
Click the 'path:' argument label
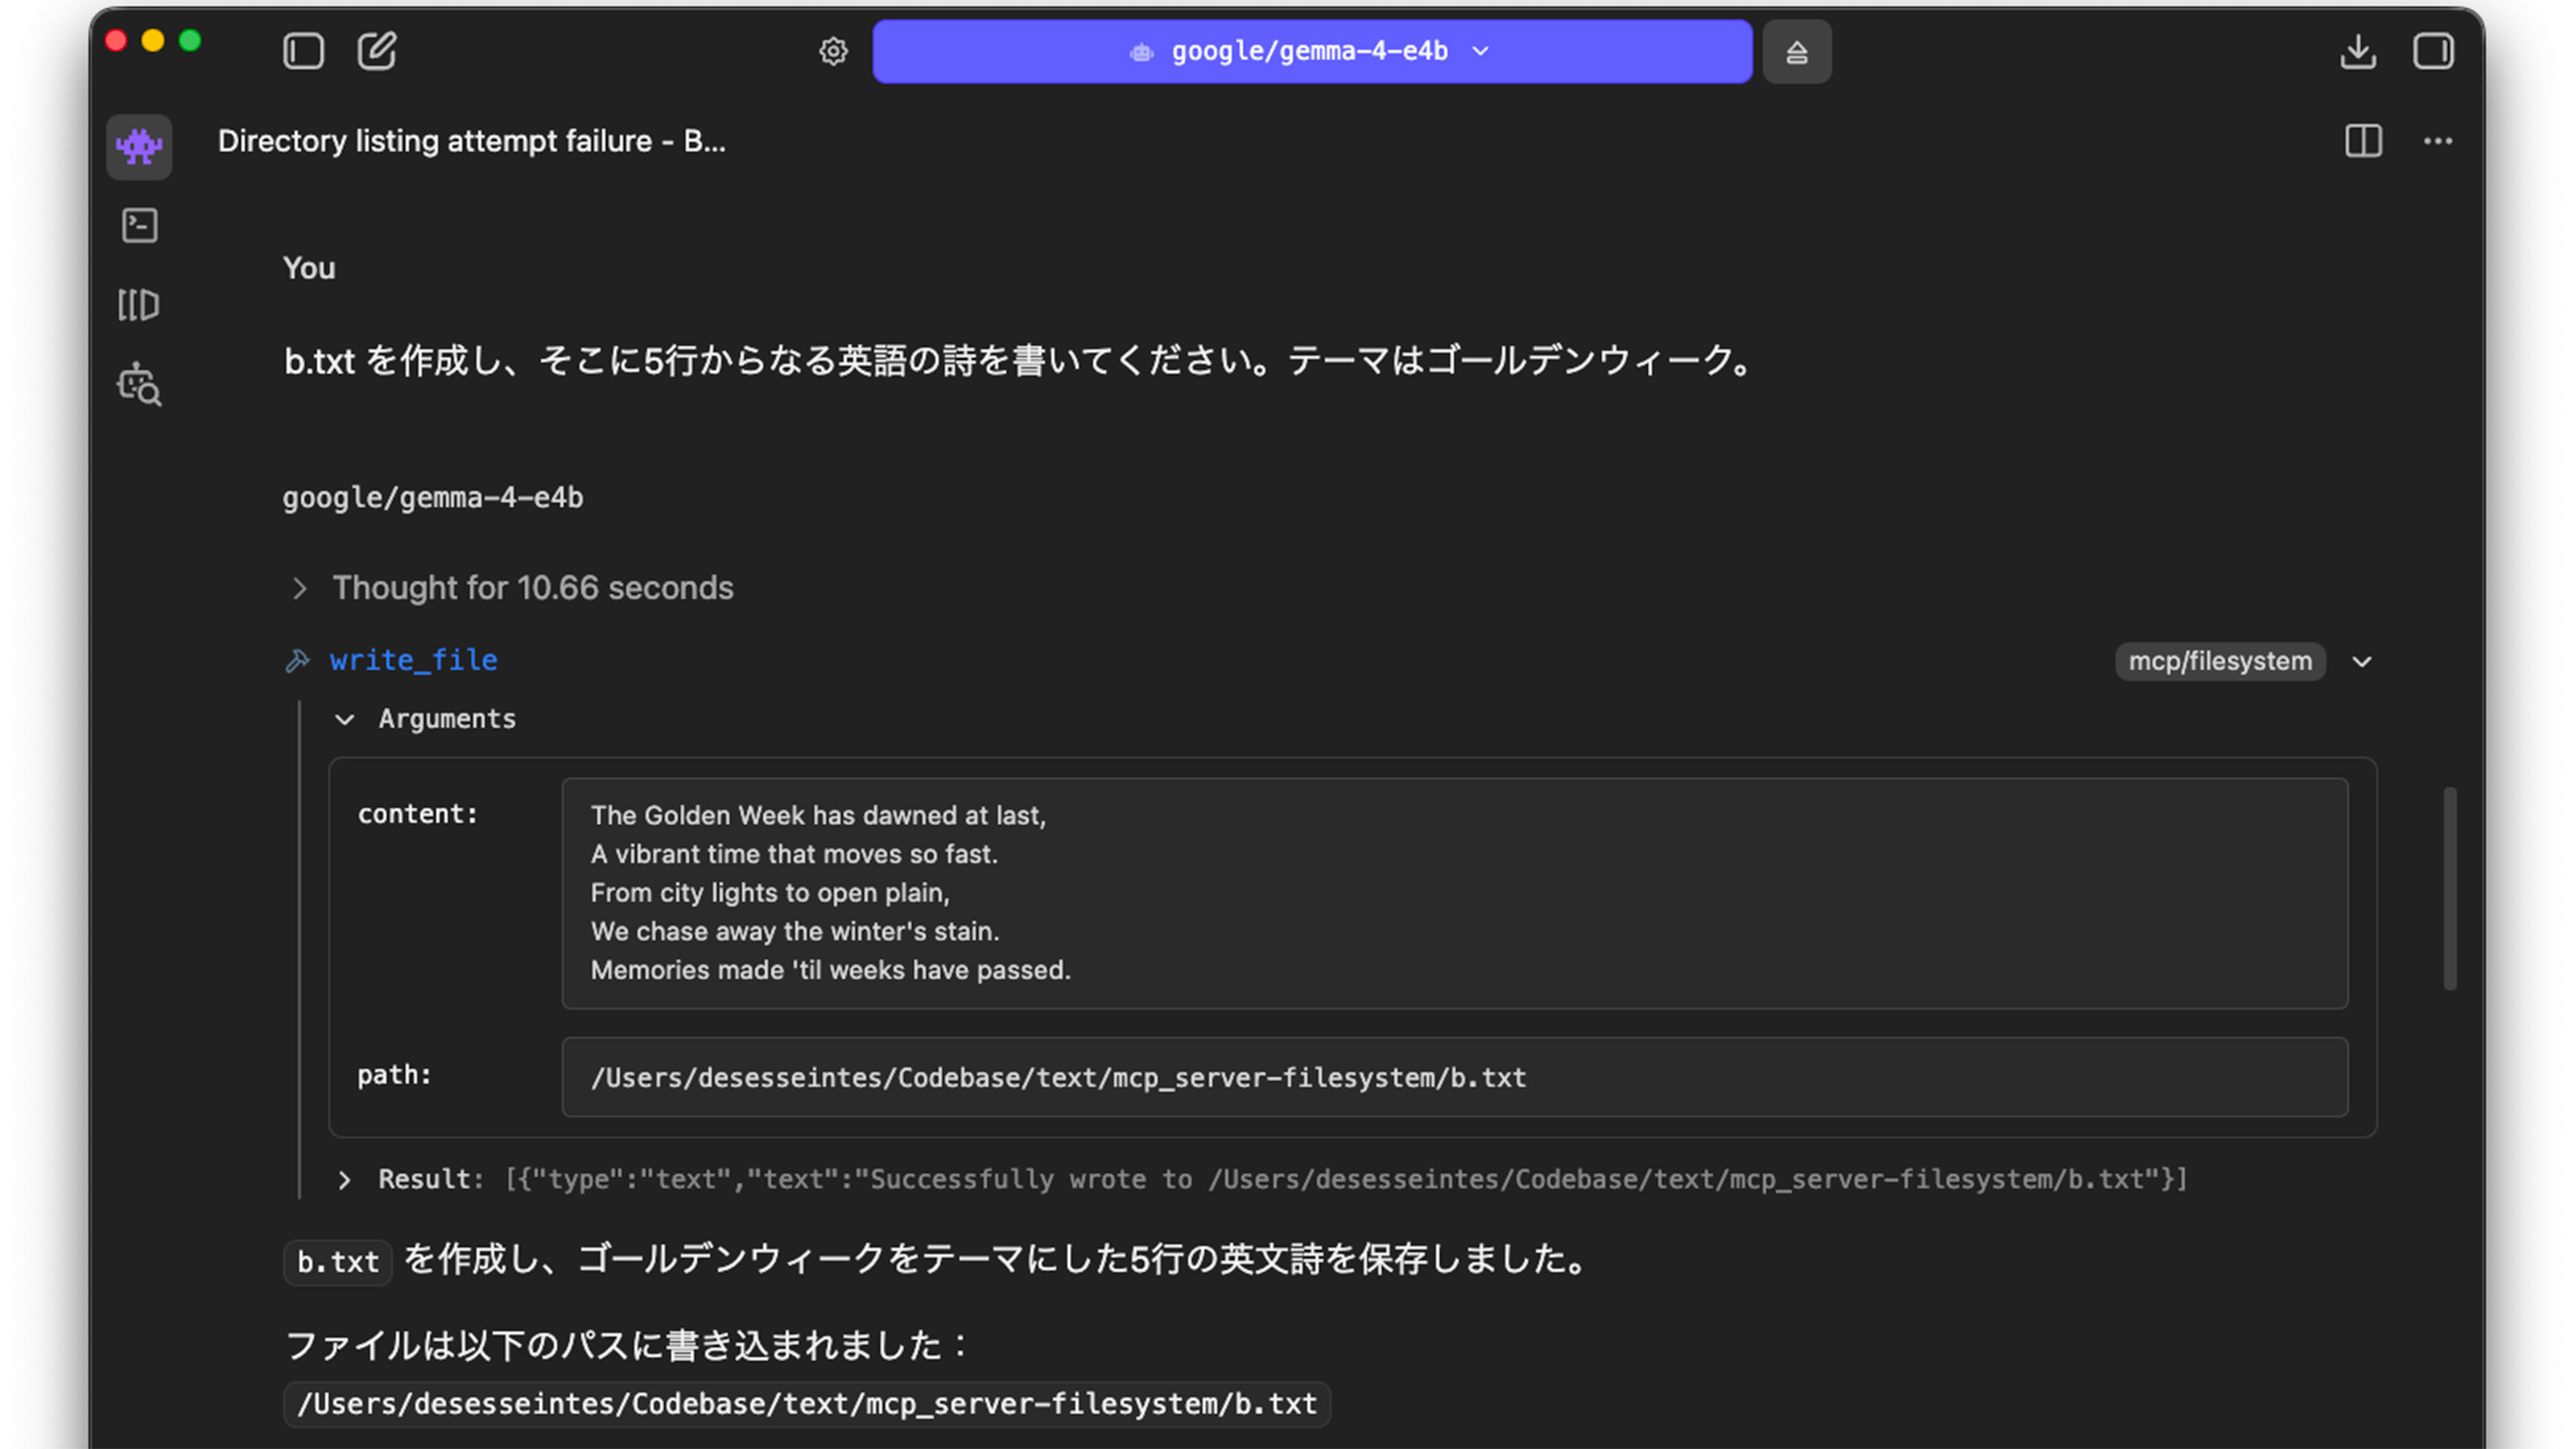394,1075
